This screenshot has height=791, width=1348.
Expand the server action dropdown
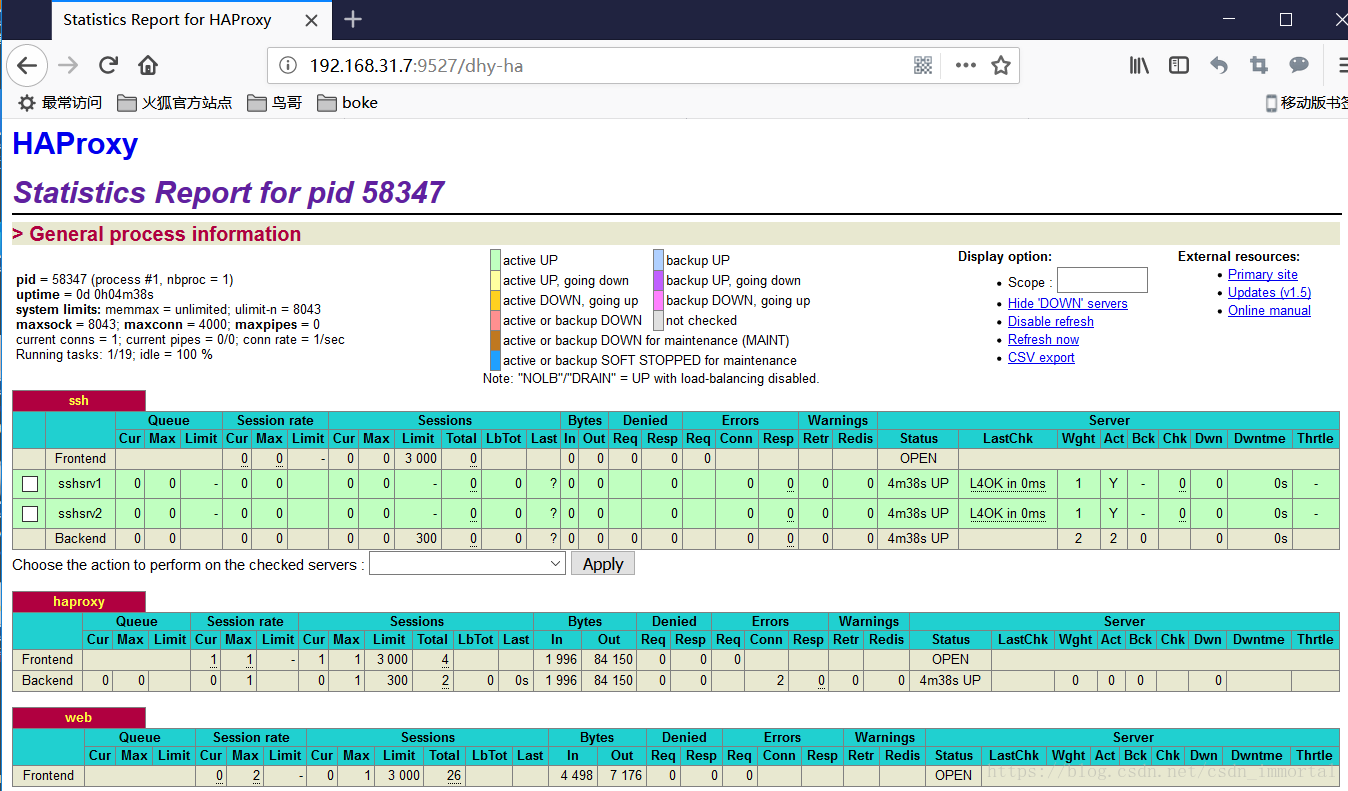(x=467, y=564)
